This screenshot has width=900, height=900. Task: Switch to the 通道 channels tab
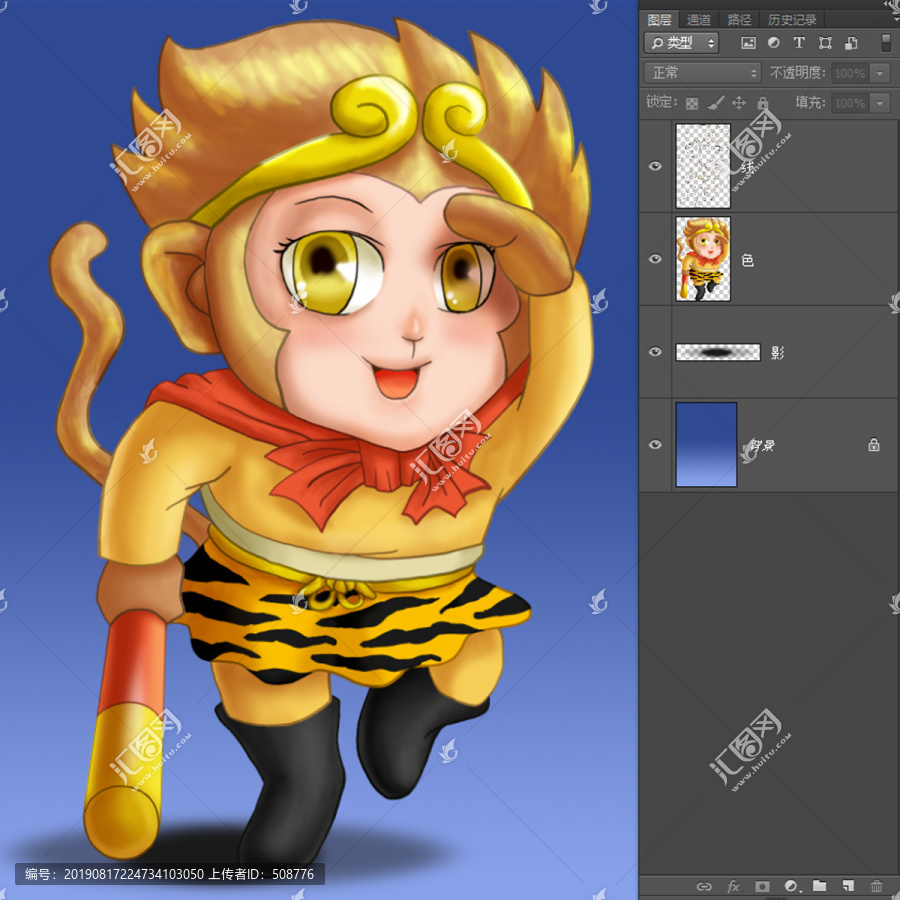pos(699,20)
